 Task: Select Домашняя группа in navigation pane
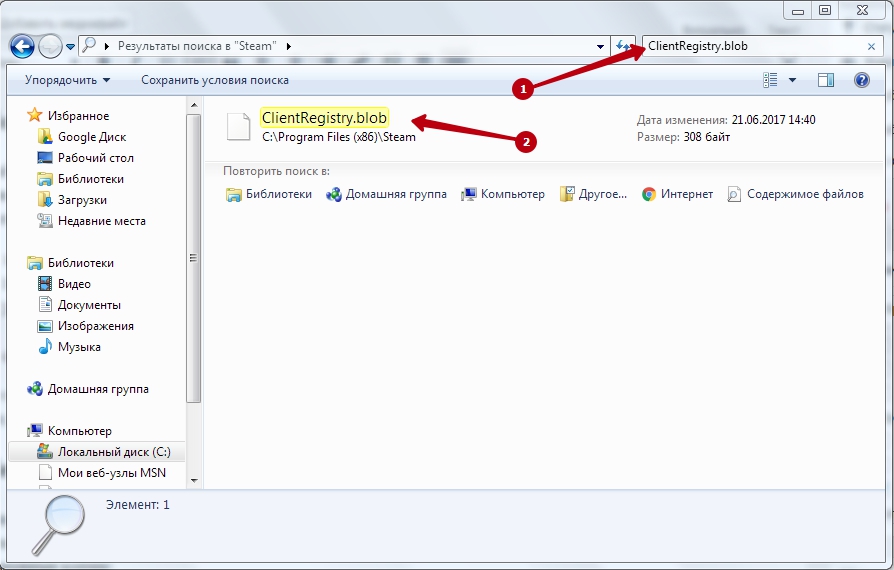[98, 389]
